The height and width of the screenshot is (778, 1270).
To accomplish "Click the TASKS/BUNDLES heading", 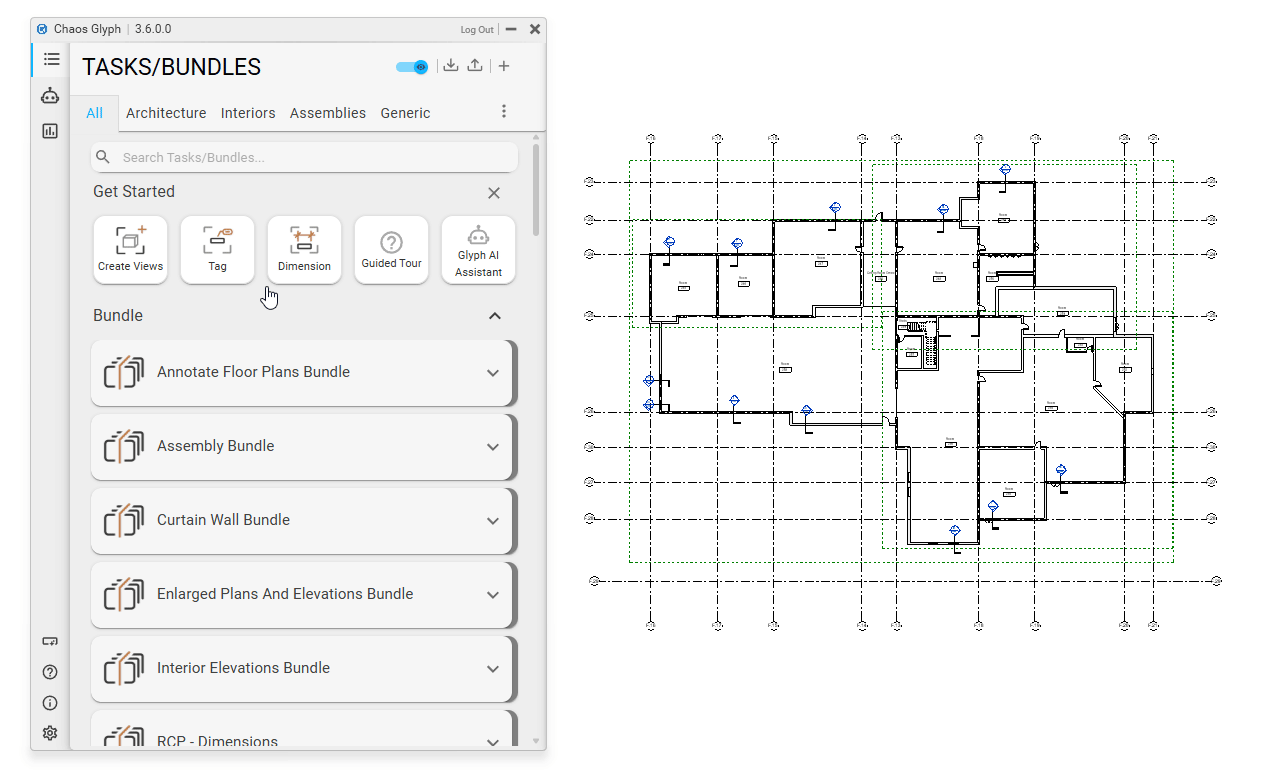I will pos(171,67).
